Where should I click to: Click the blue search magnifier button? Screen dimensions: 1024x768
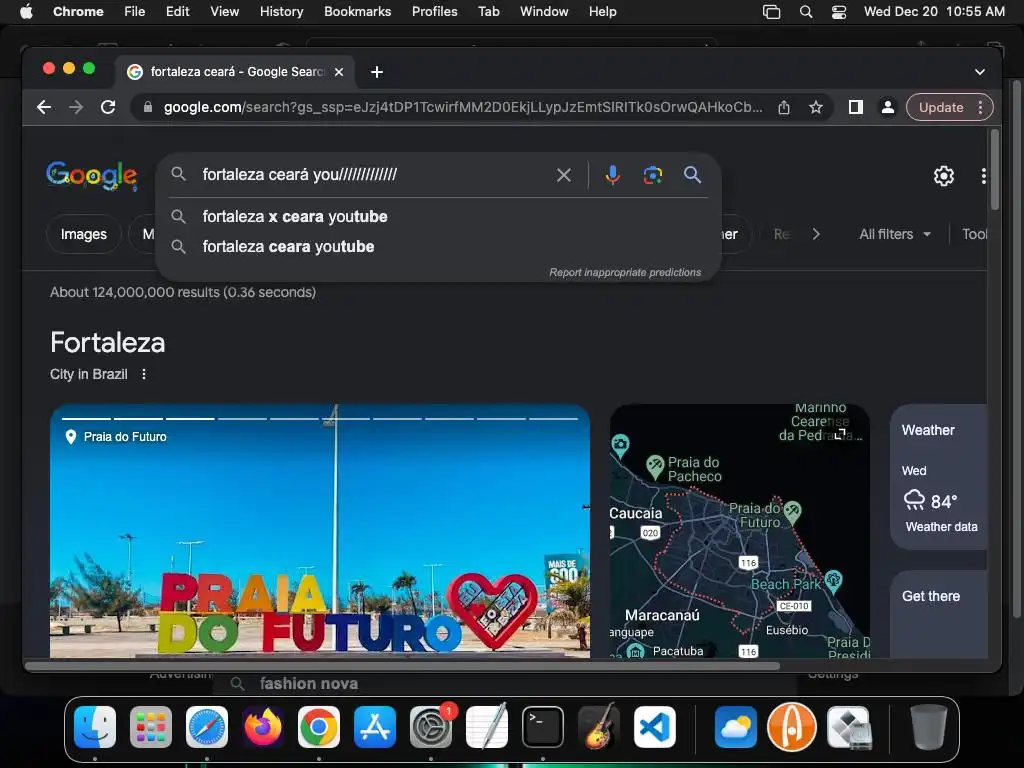692,174
